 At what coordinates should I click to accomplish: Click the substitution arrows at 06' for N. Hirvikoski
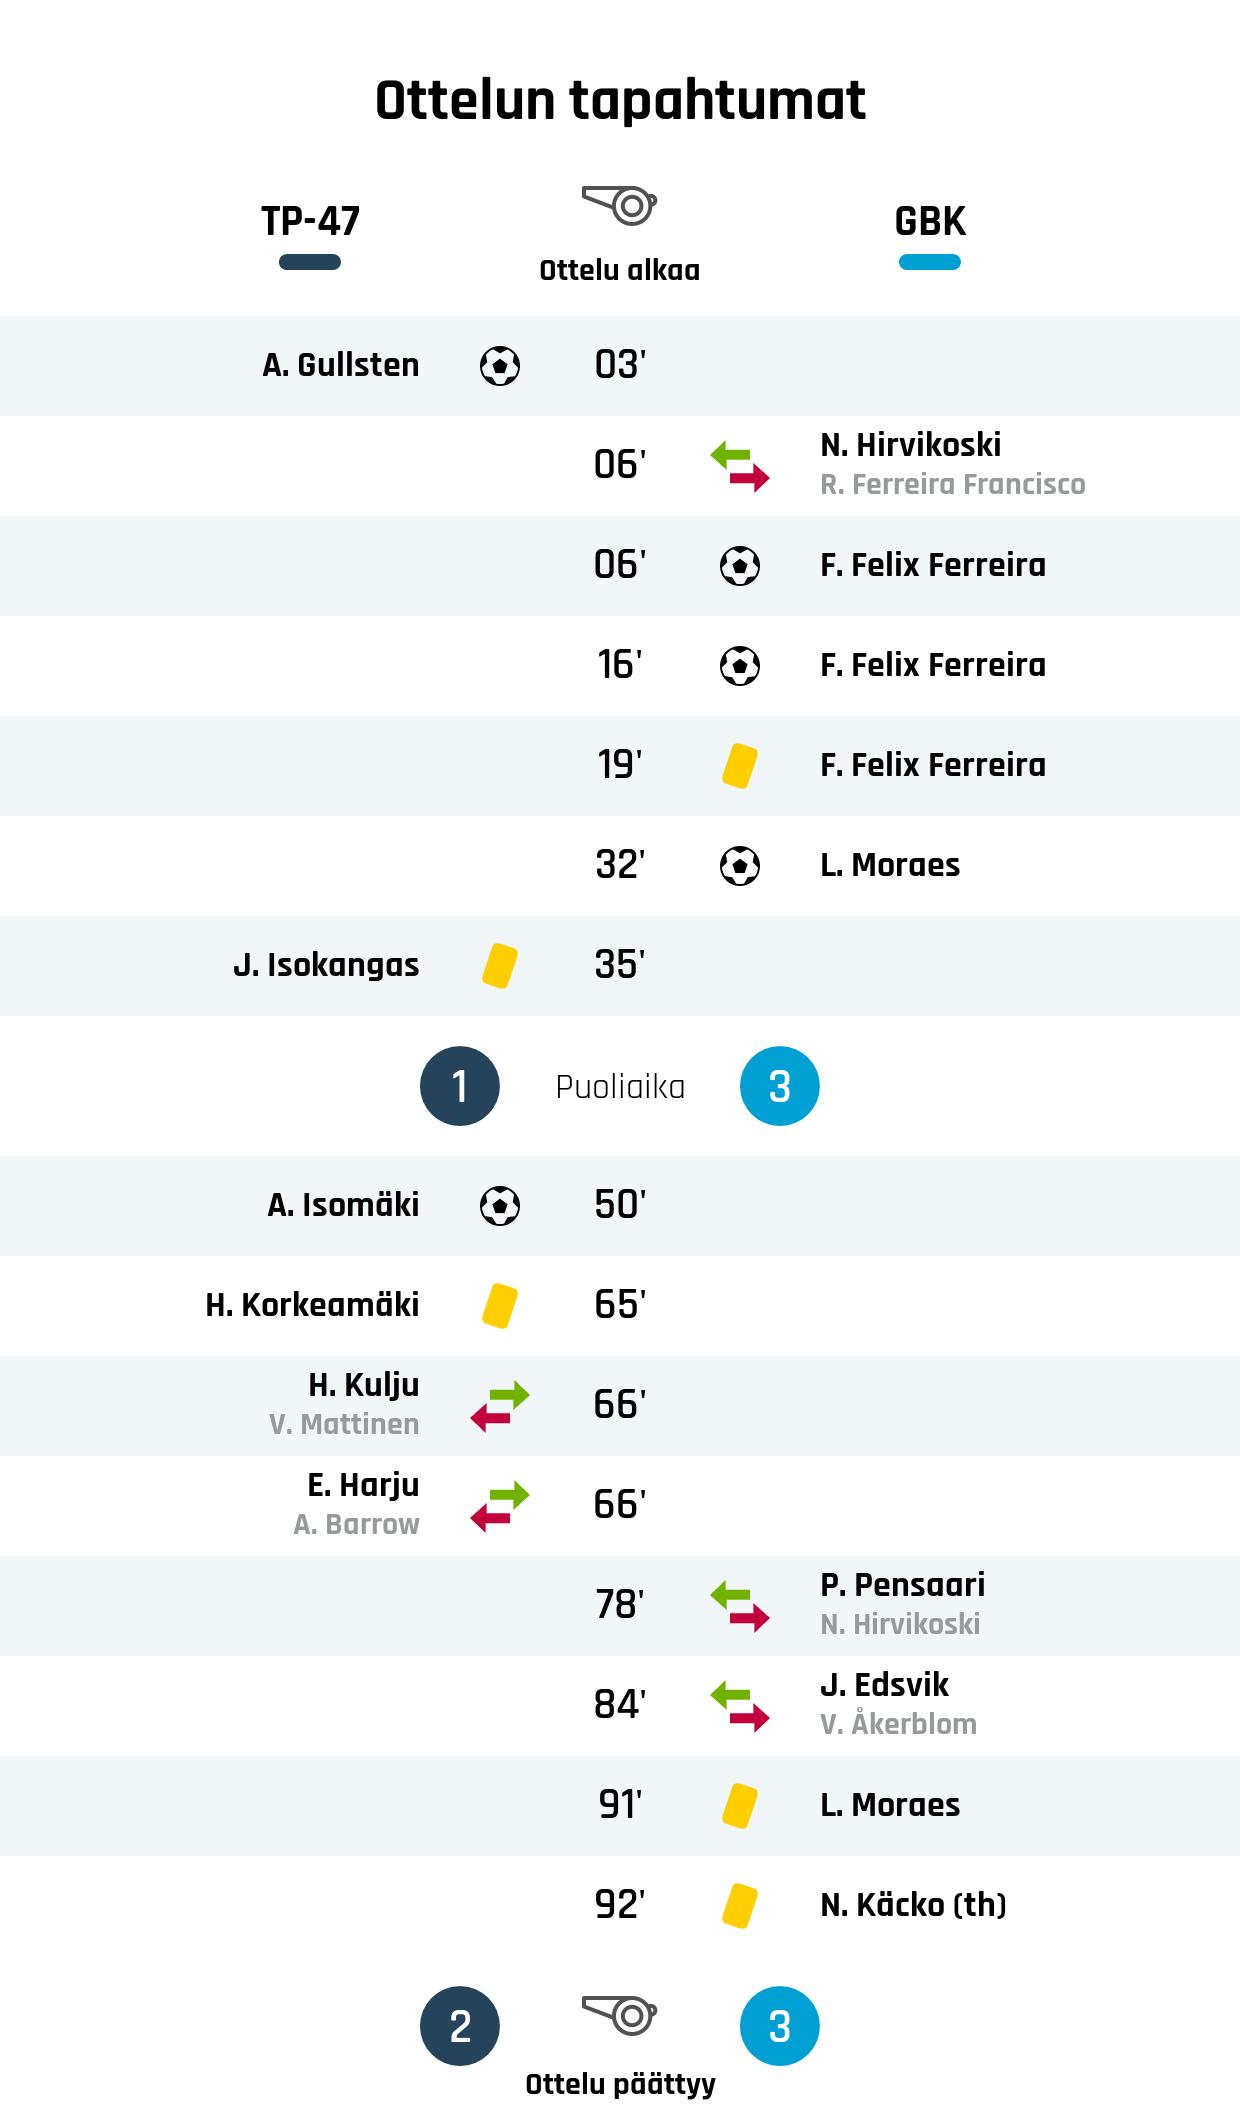pos(740,466)
